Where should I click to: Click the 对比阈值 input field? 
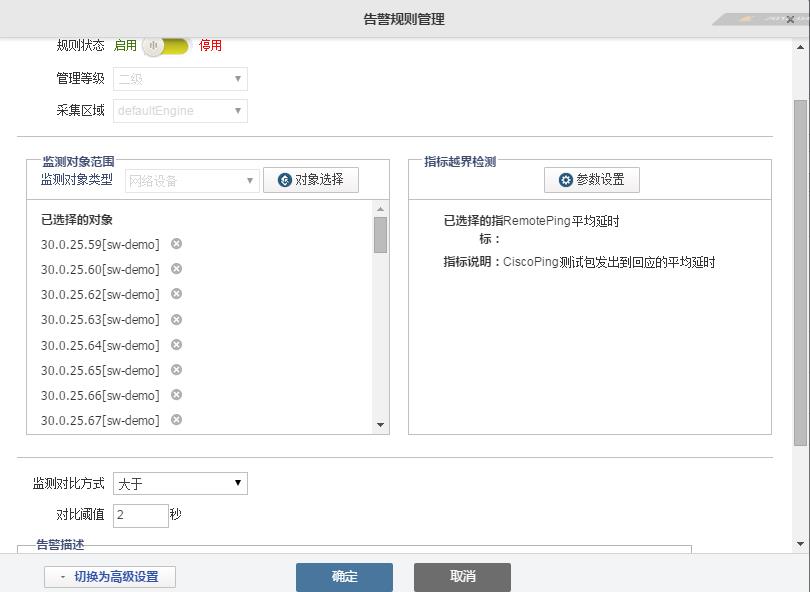tap(141, 516)
